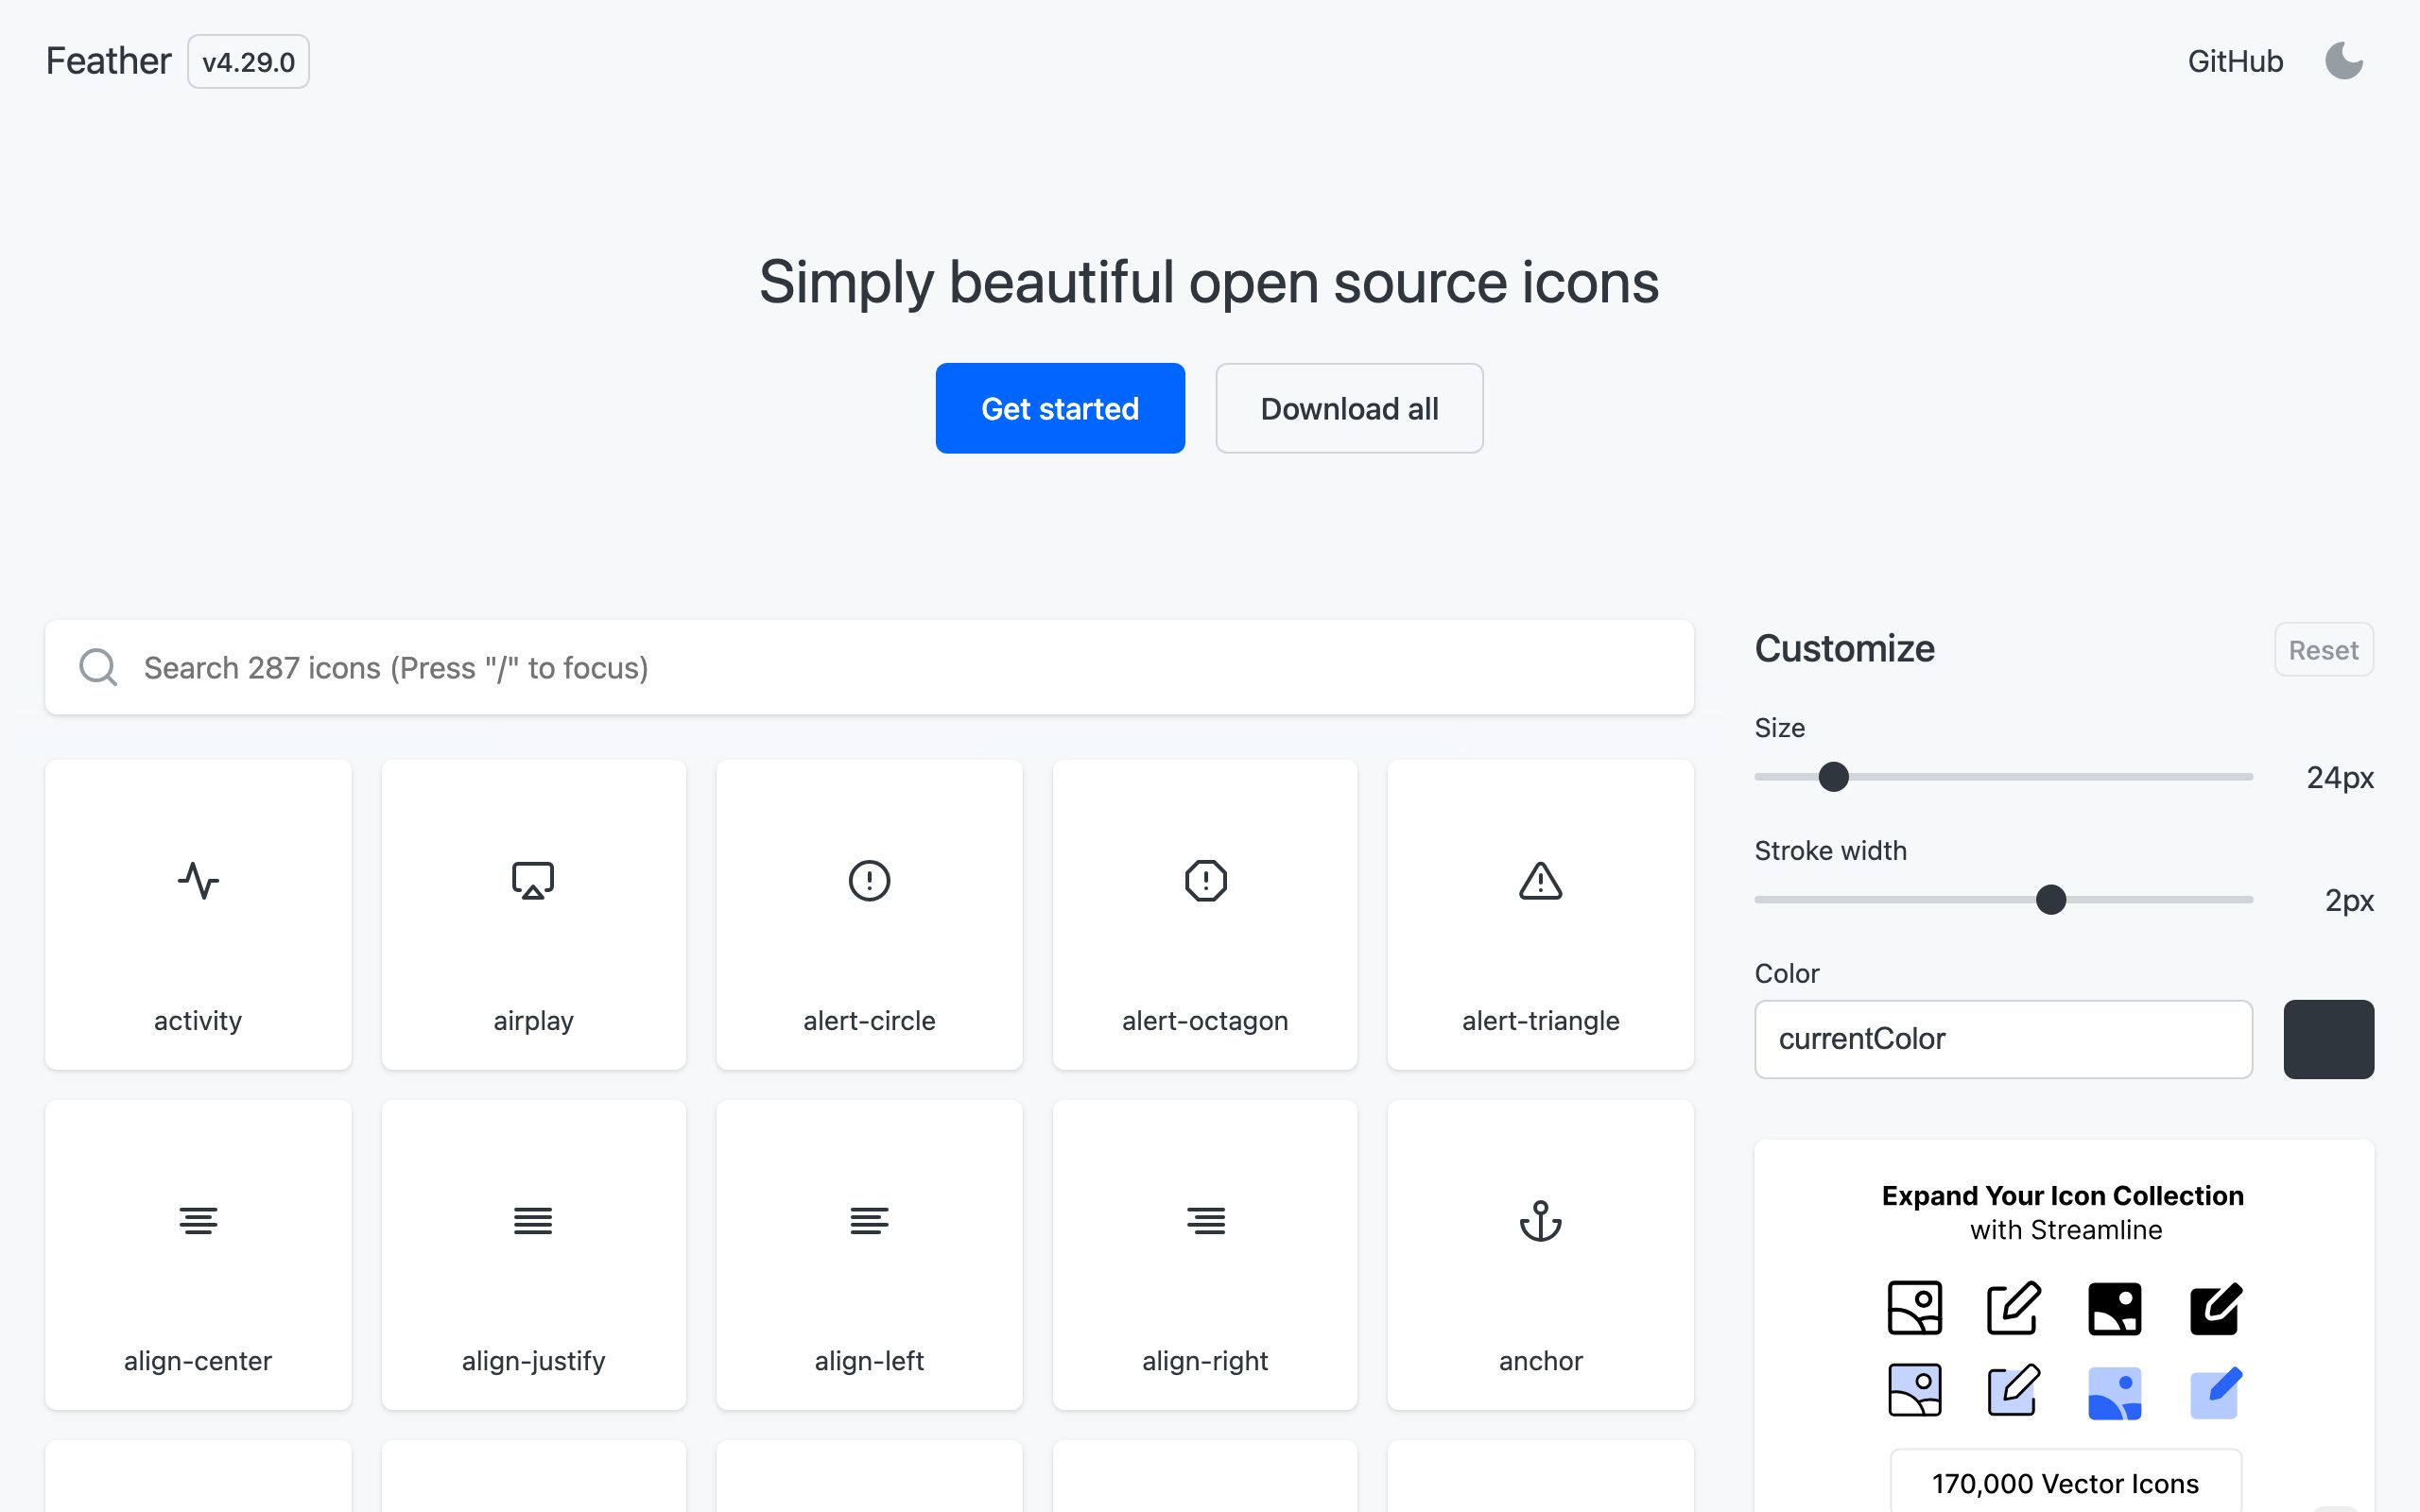Click the Feather logo link

[109, 61]
